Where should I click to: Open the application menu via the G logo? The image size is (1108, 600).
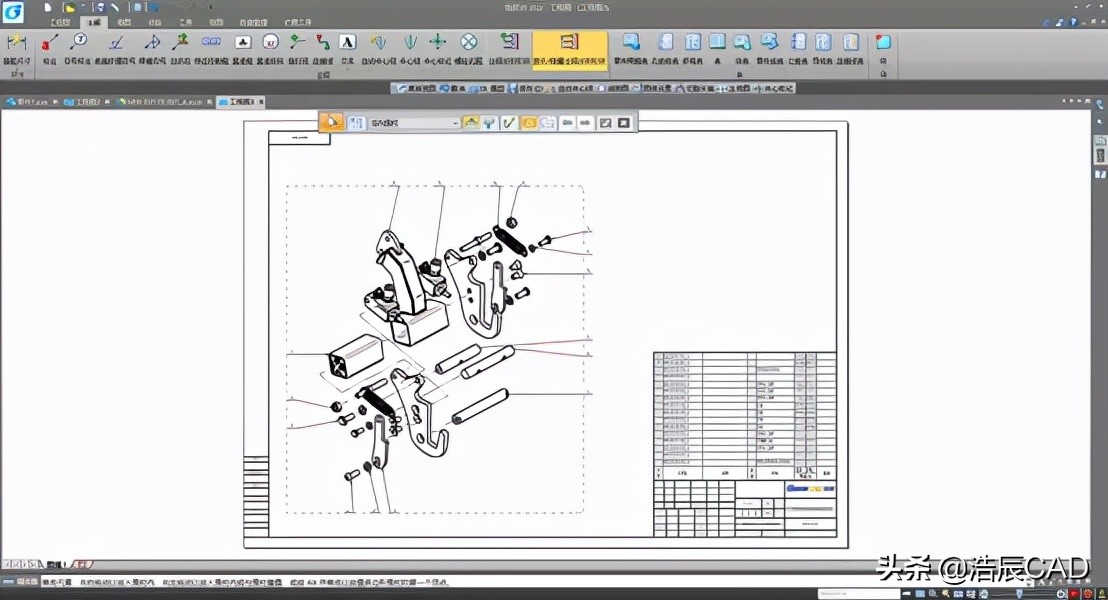point(14,11)
